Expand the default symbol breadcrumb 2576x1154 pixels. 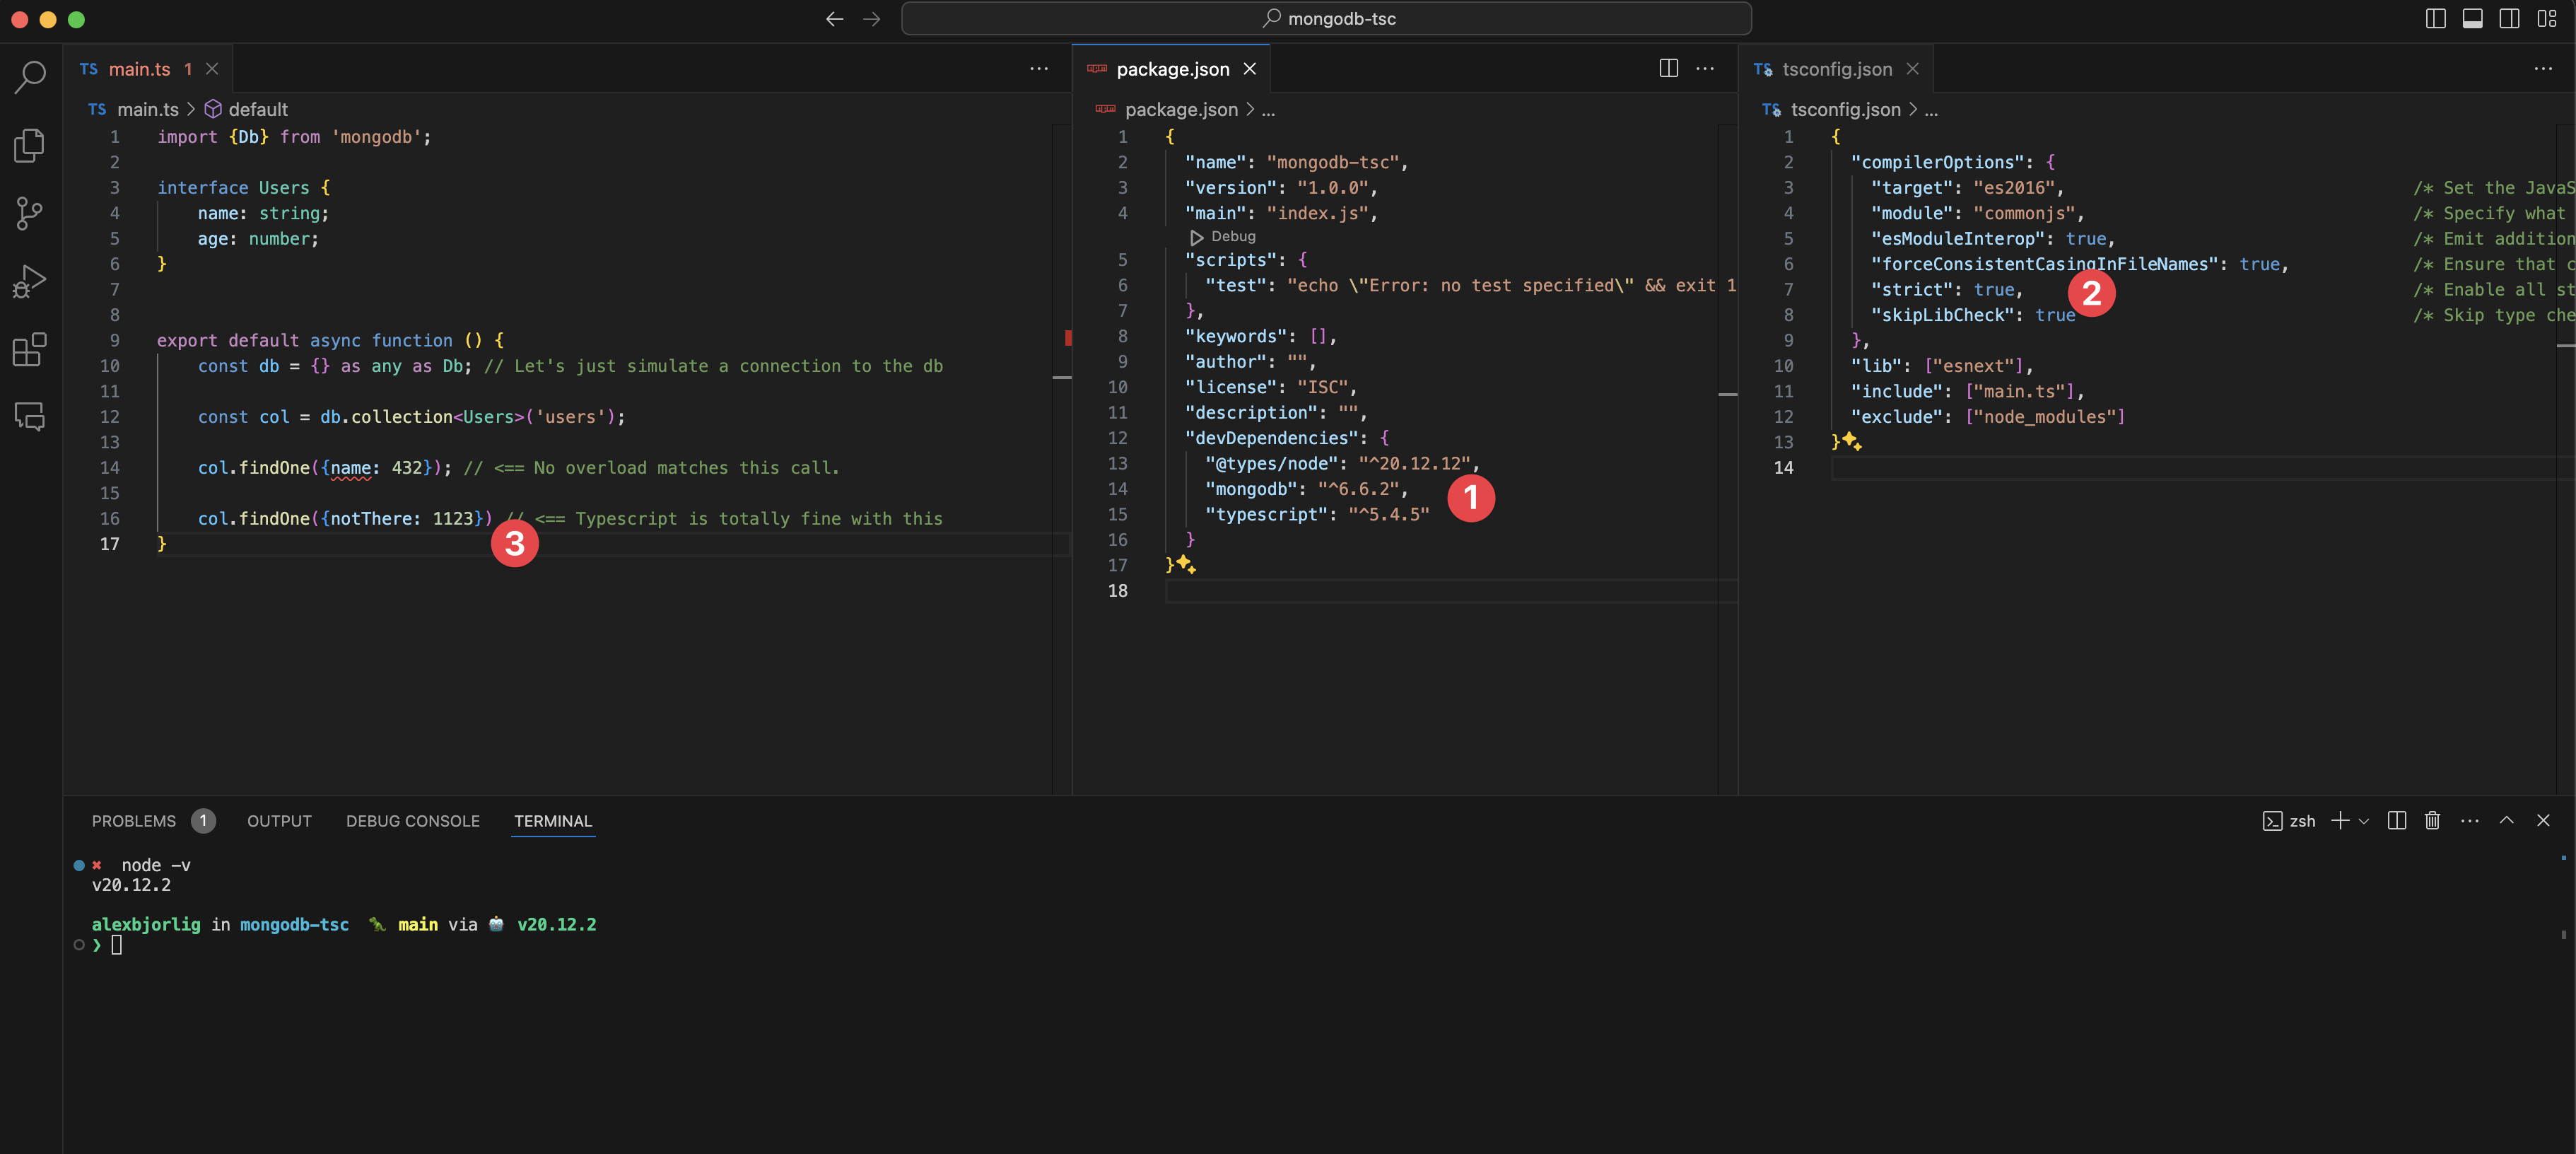257,110
